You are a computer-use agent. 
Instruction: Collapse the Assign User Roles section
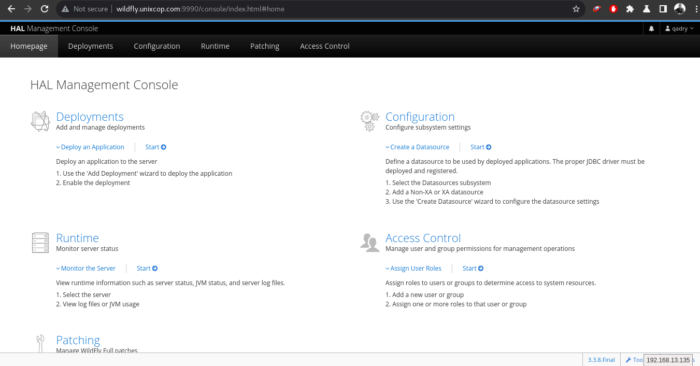[413, 268]
